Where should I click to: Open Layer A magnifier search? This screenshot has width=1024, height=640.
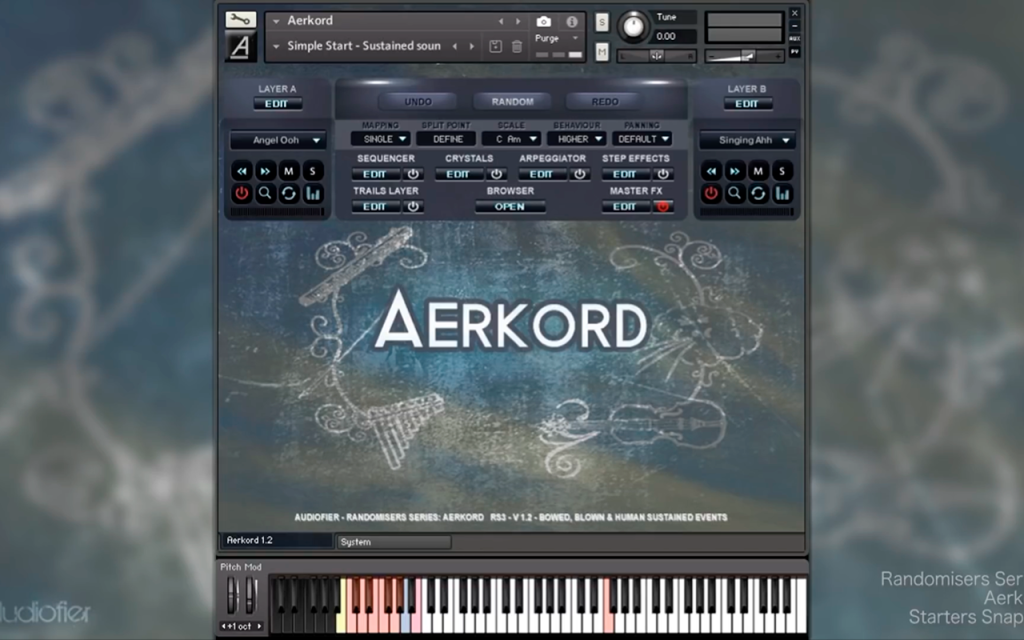265,193
